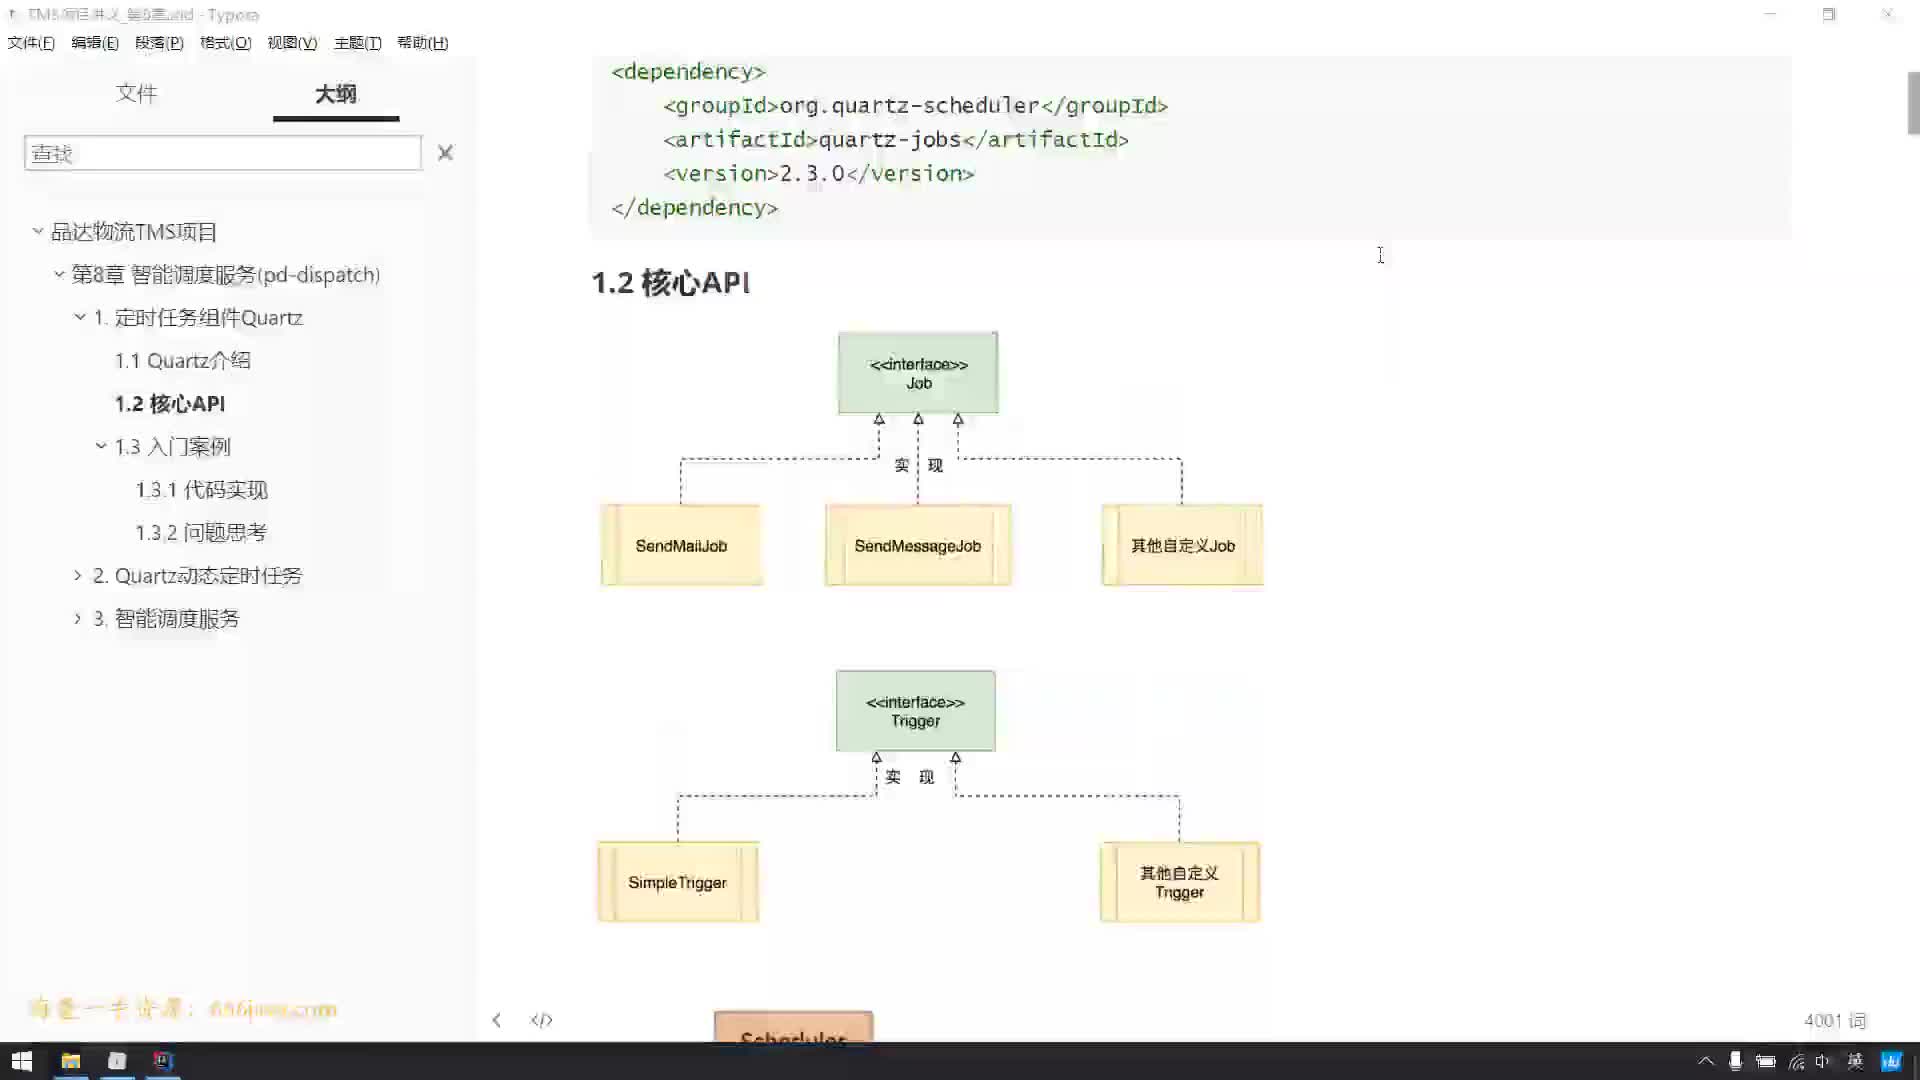Expand the 3. 智能调度服务 outline node
The width and height of the screenshot is (1920, 1080).
(78, 618)
